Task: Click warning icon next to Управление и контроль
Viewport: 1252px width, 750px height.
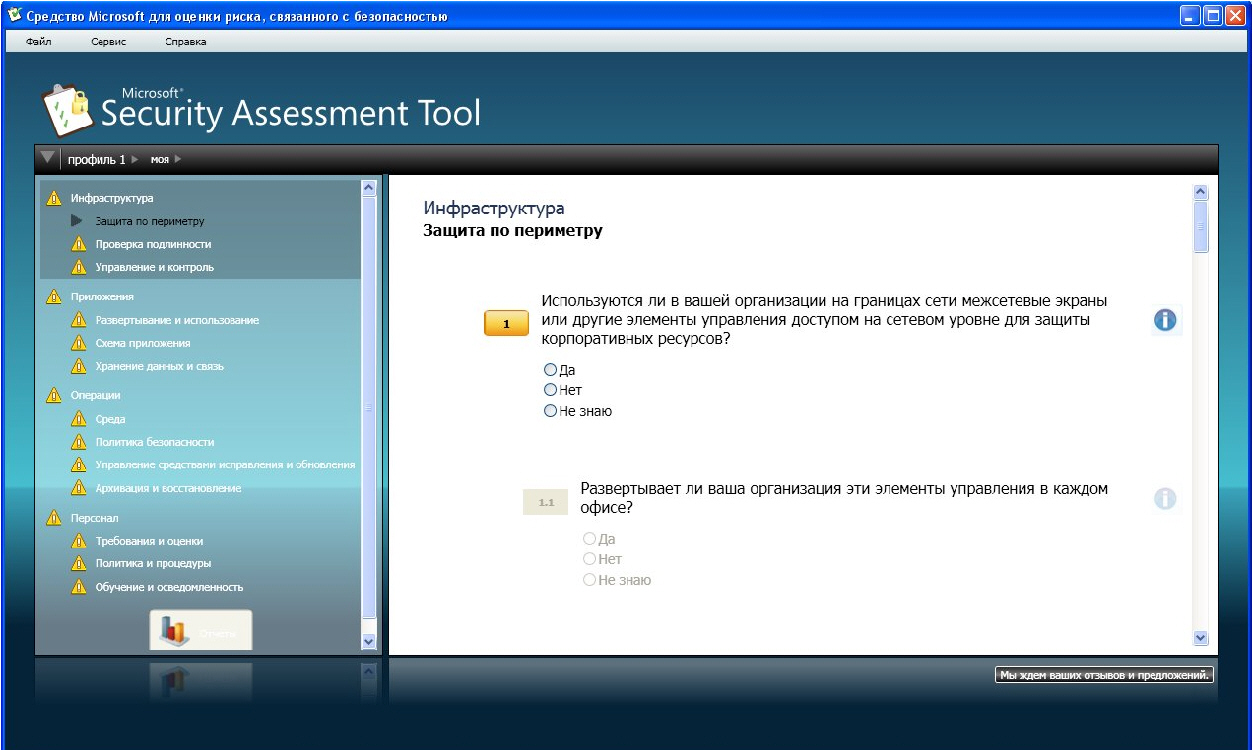Action: coord(79,267)
